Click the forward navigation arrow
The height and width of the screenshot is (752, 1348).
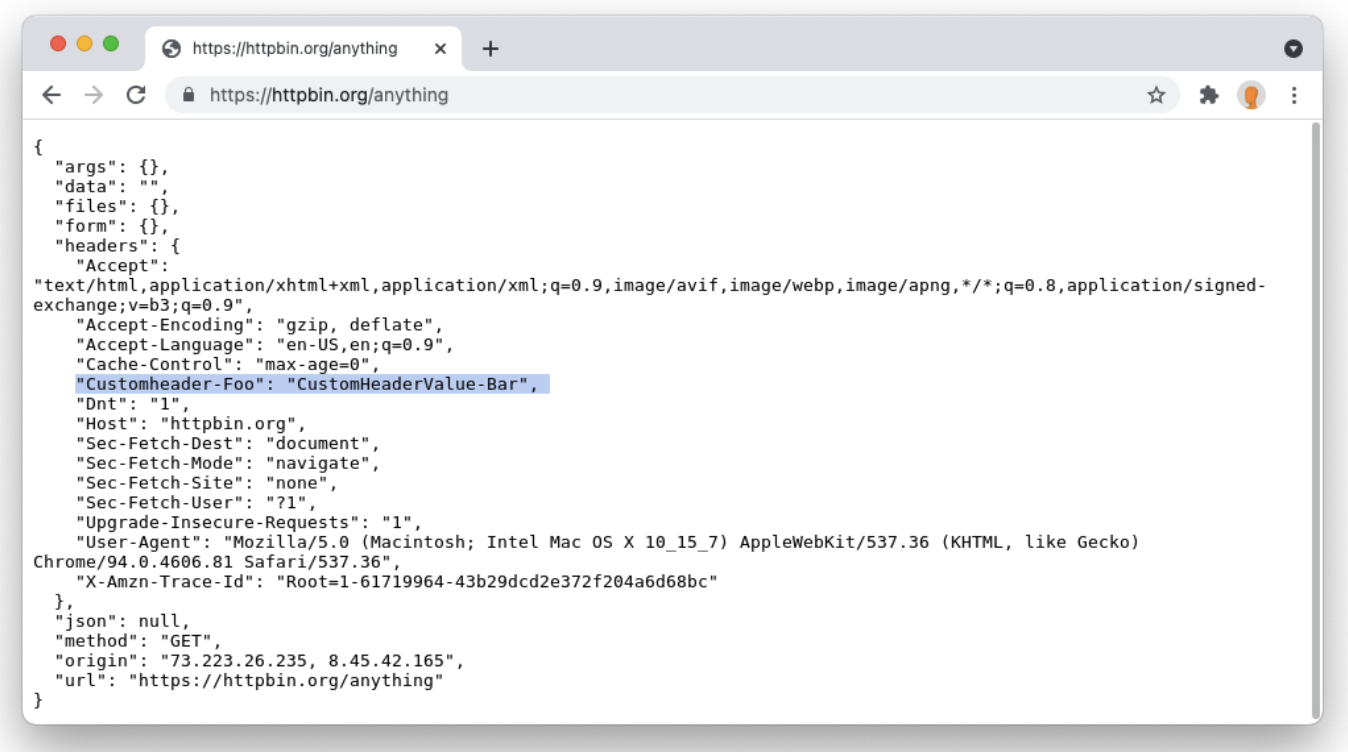(92, 95)
